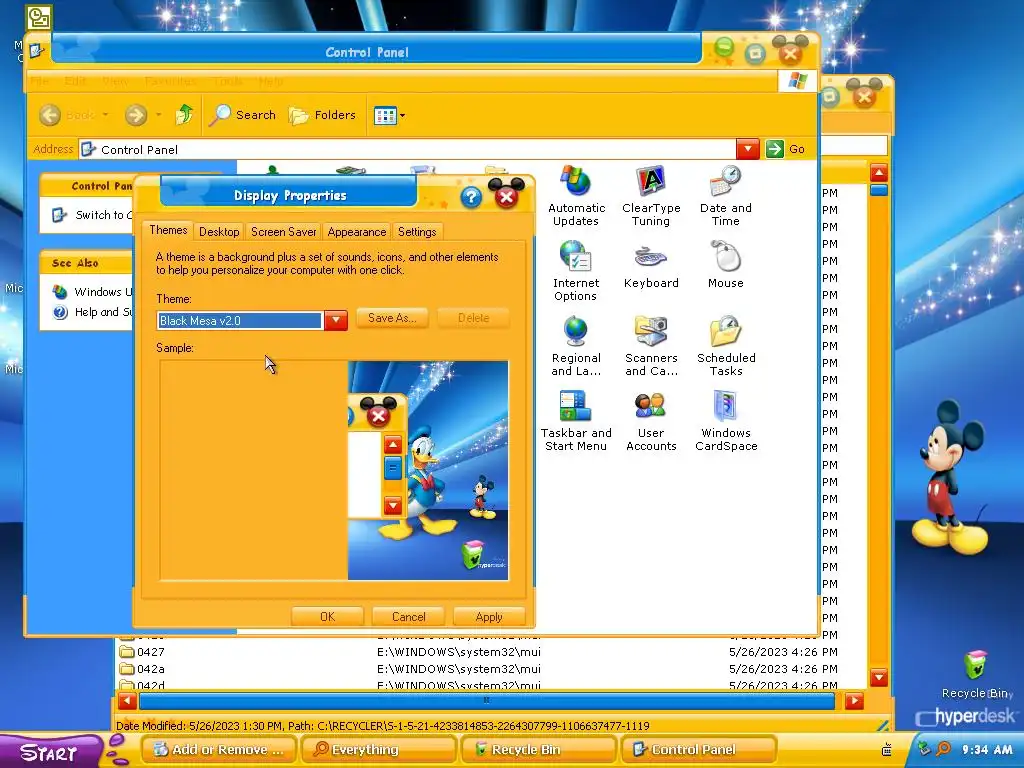Open Regional and Language icon
Viewport: 1024px width, 768px height.
tap(576, 345)
